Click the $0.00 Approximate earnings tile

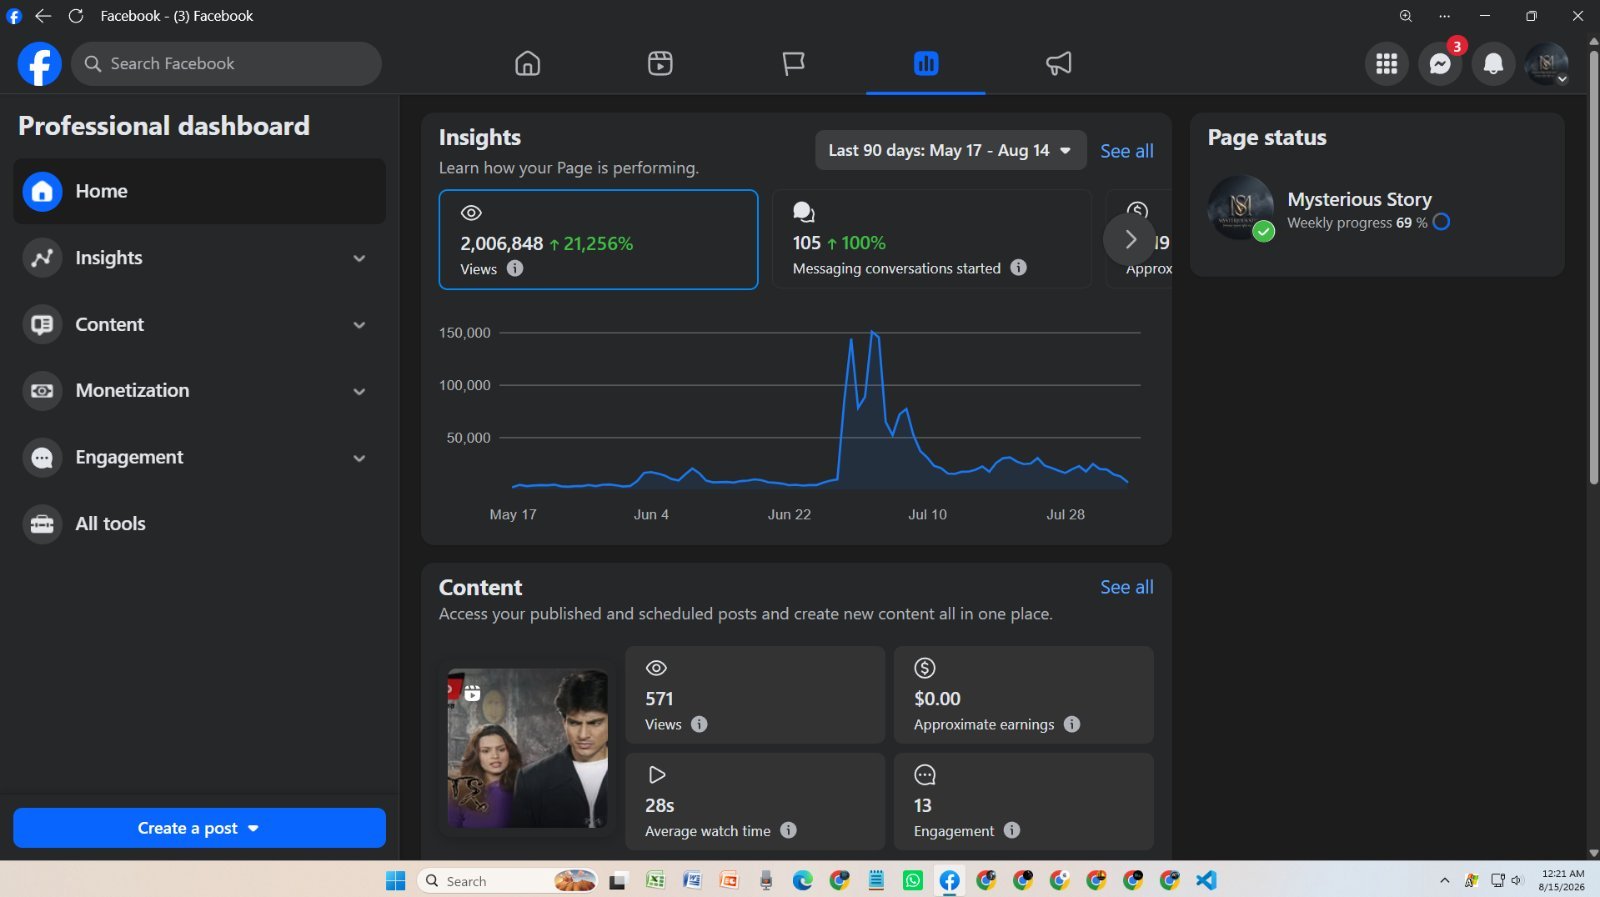pos(1023,695)
